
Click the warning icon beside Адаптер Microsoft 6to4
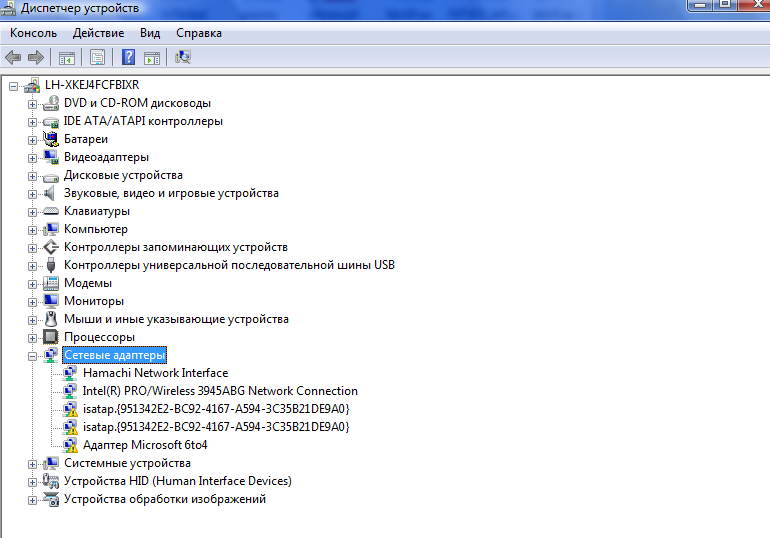point(70,445)
